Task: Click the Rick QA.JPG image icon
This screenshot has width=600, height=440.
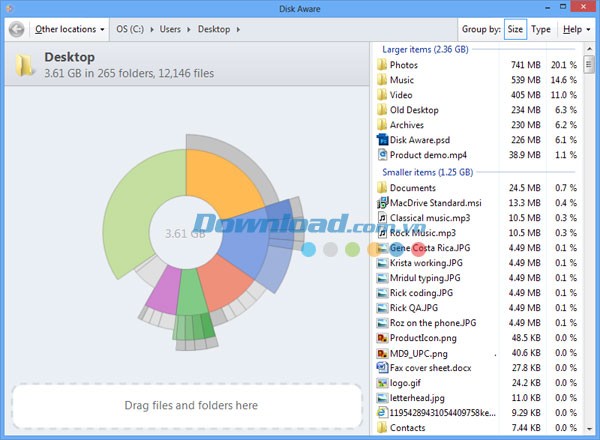Action: tap(382, 308)
